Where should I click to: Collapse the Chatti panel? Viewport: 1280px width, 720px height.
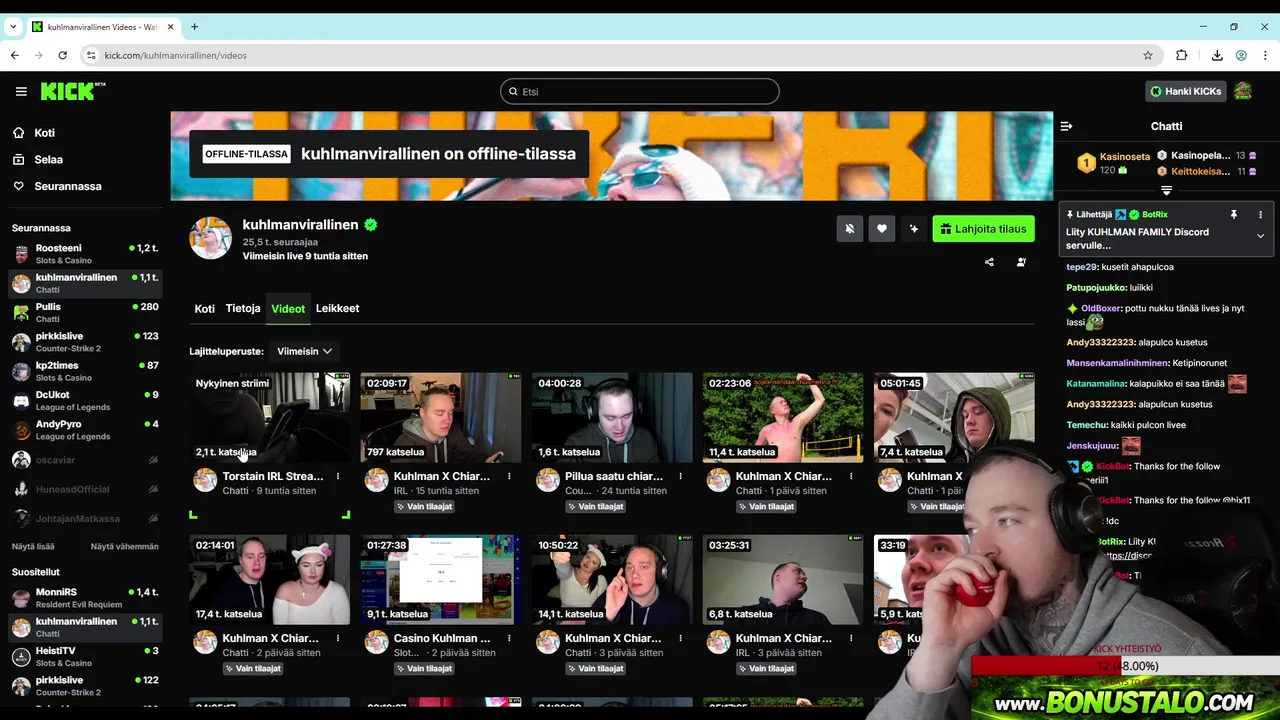pyautogui.click(x=1066, y=126)
